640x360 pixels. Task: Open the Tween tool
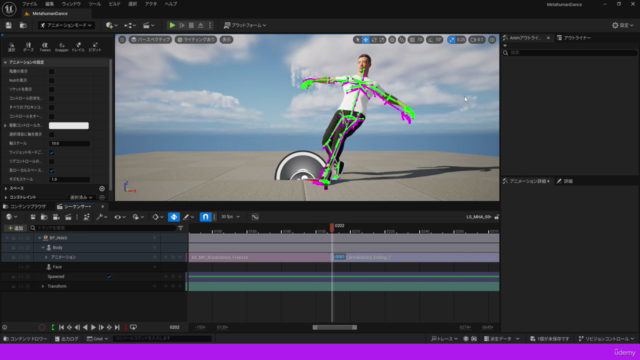click(45, 47)
